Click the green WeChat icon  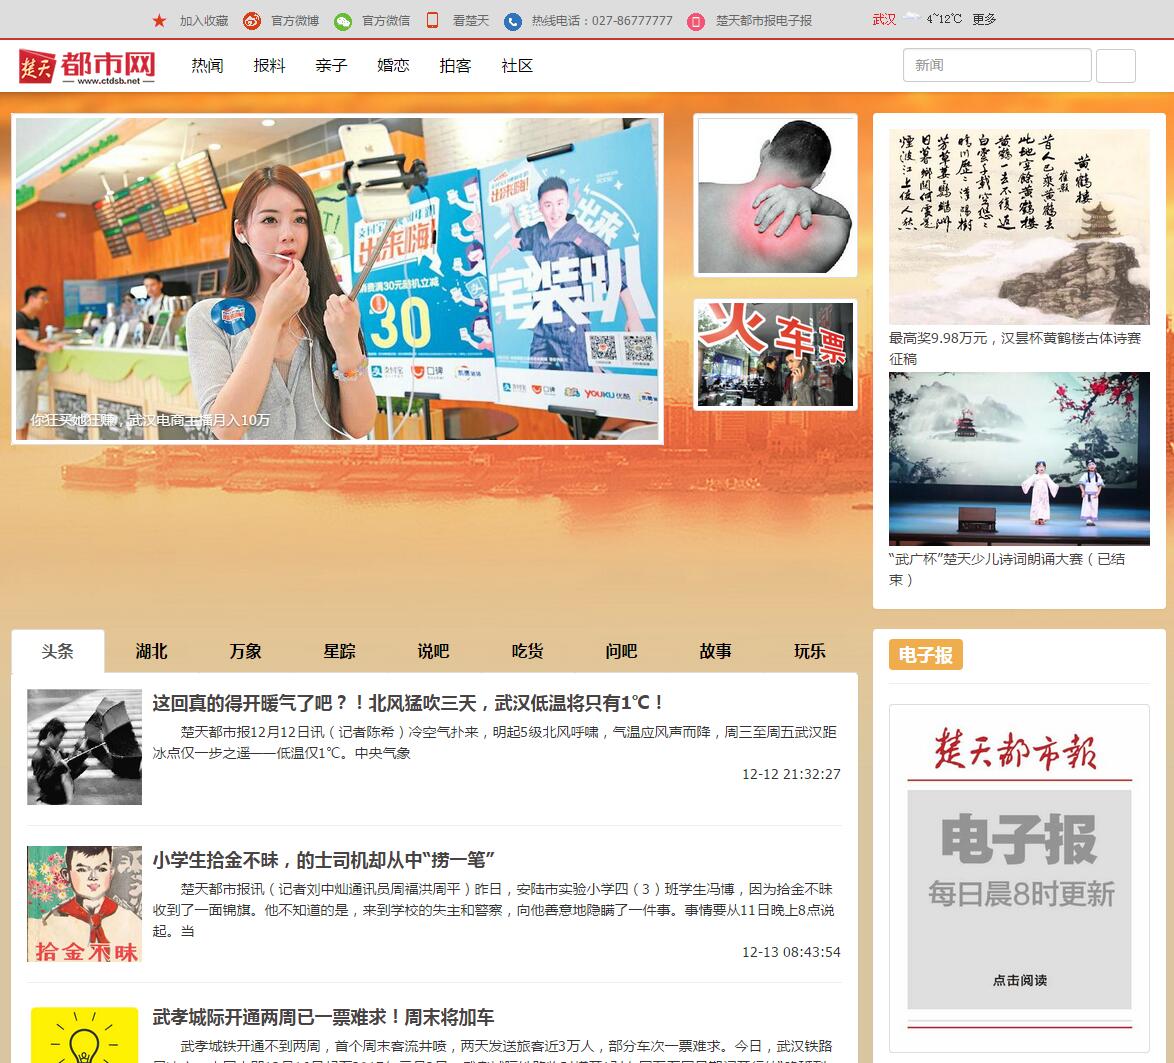click(x=343, y=21)
